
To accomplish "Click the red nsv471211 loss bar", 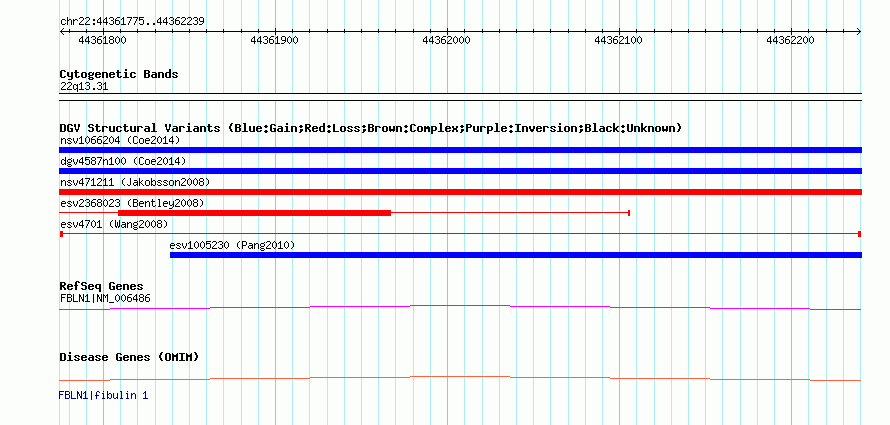I will (460, 192).
